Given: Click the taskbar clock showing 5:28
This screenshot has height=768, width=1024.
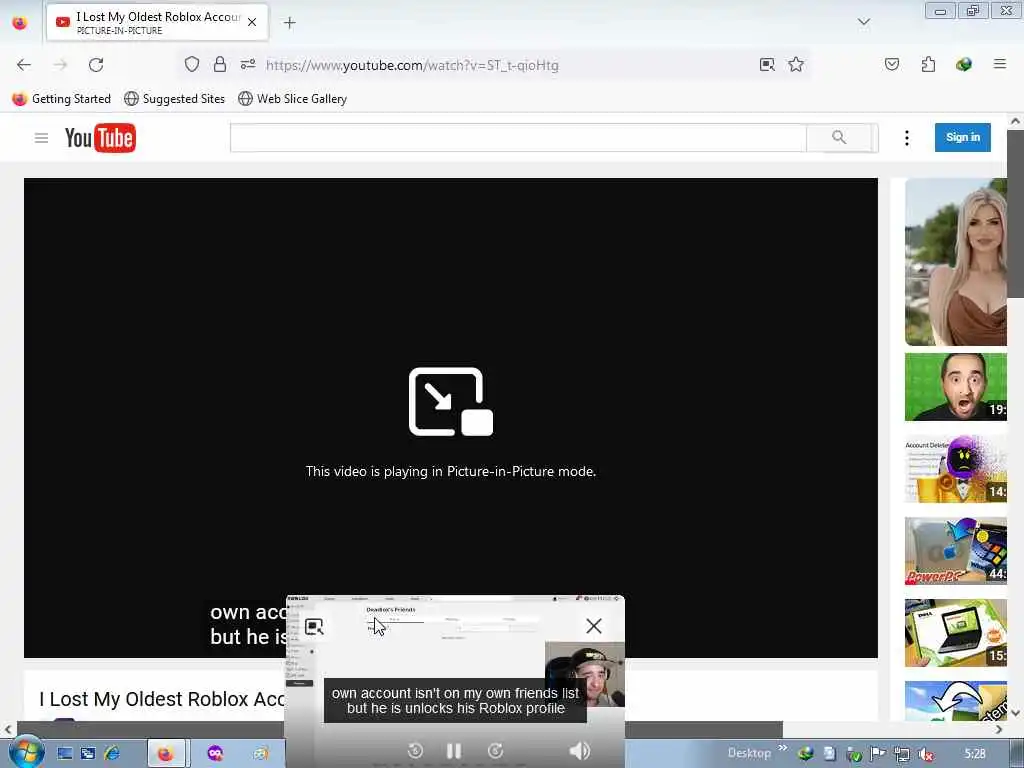Looking at the screenshot, I should pyautogui.click(x=975, y=754).
